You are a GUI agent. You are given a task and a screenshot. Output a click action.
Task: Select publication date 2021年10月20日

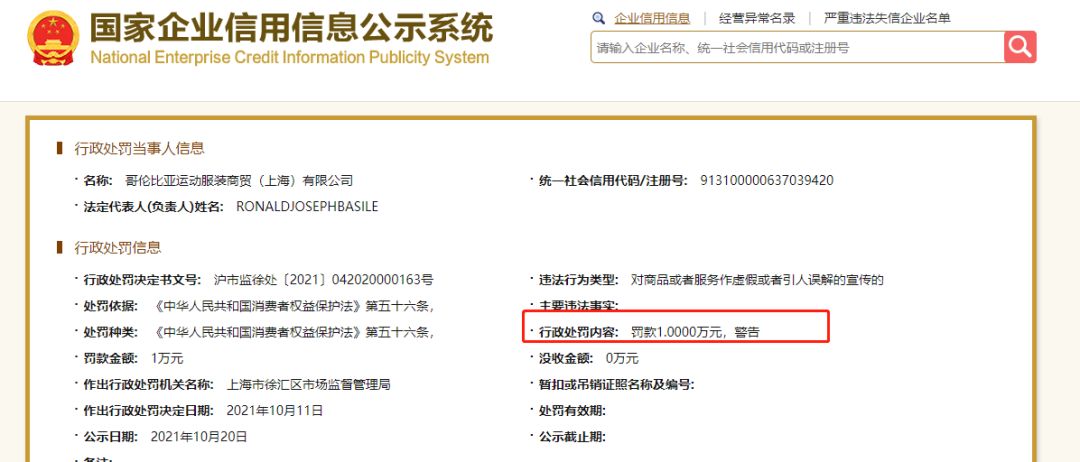[x=198, y=437]
